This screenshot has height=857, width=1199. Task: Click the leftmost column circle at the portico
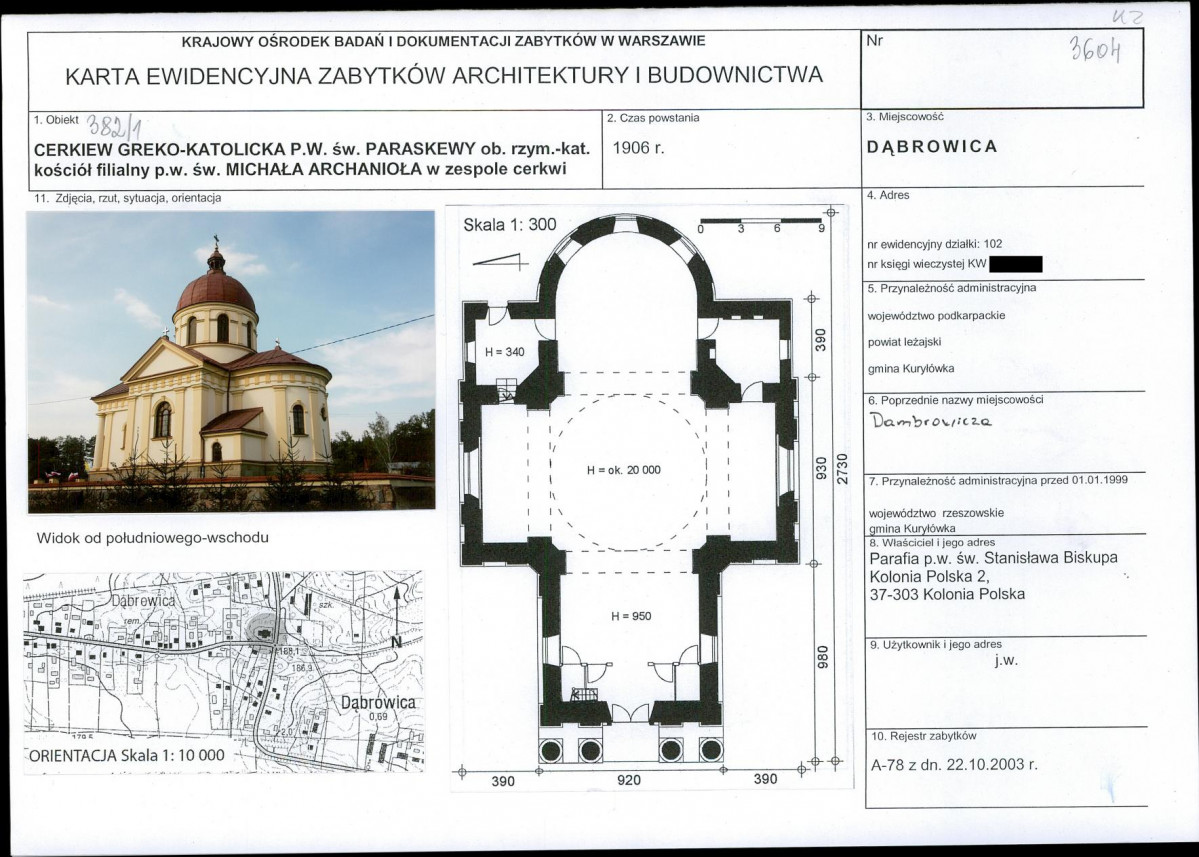[551, 751]
